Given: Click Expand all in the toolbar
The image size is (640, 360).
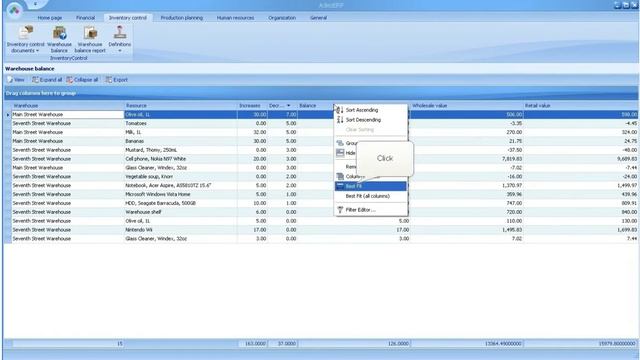Looking at the screenshot, I should [47, 80].
